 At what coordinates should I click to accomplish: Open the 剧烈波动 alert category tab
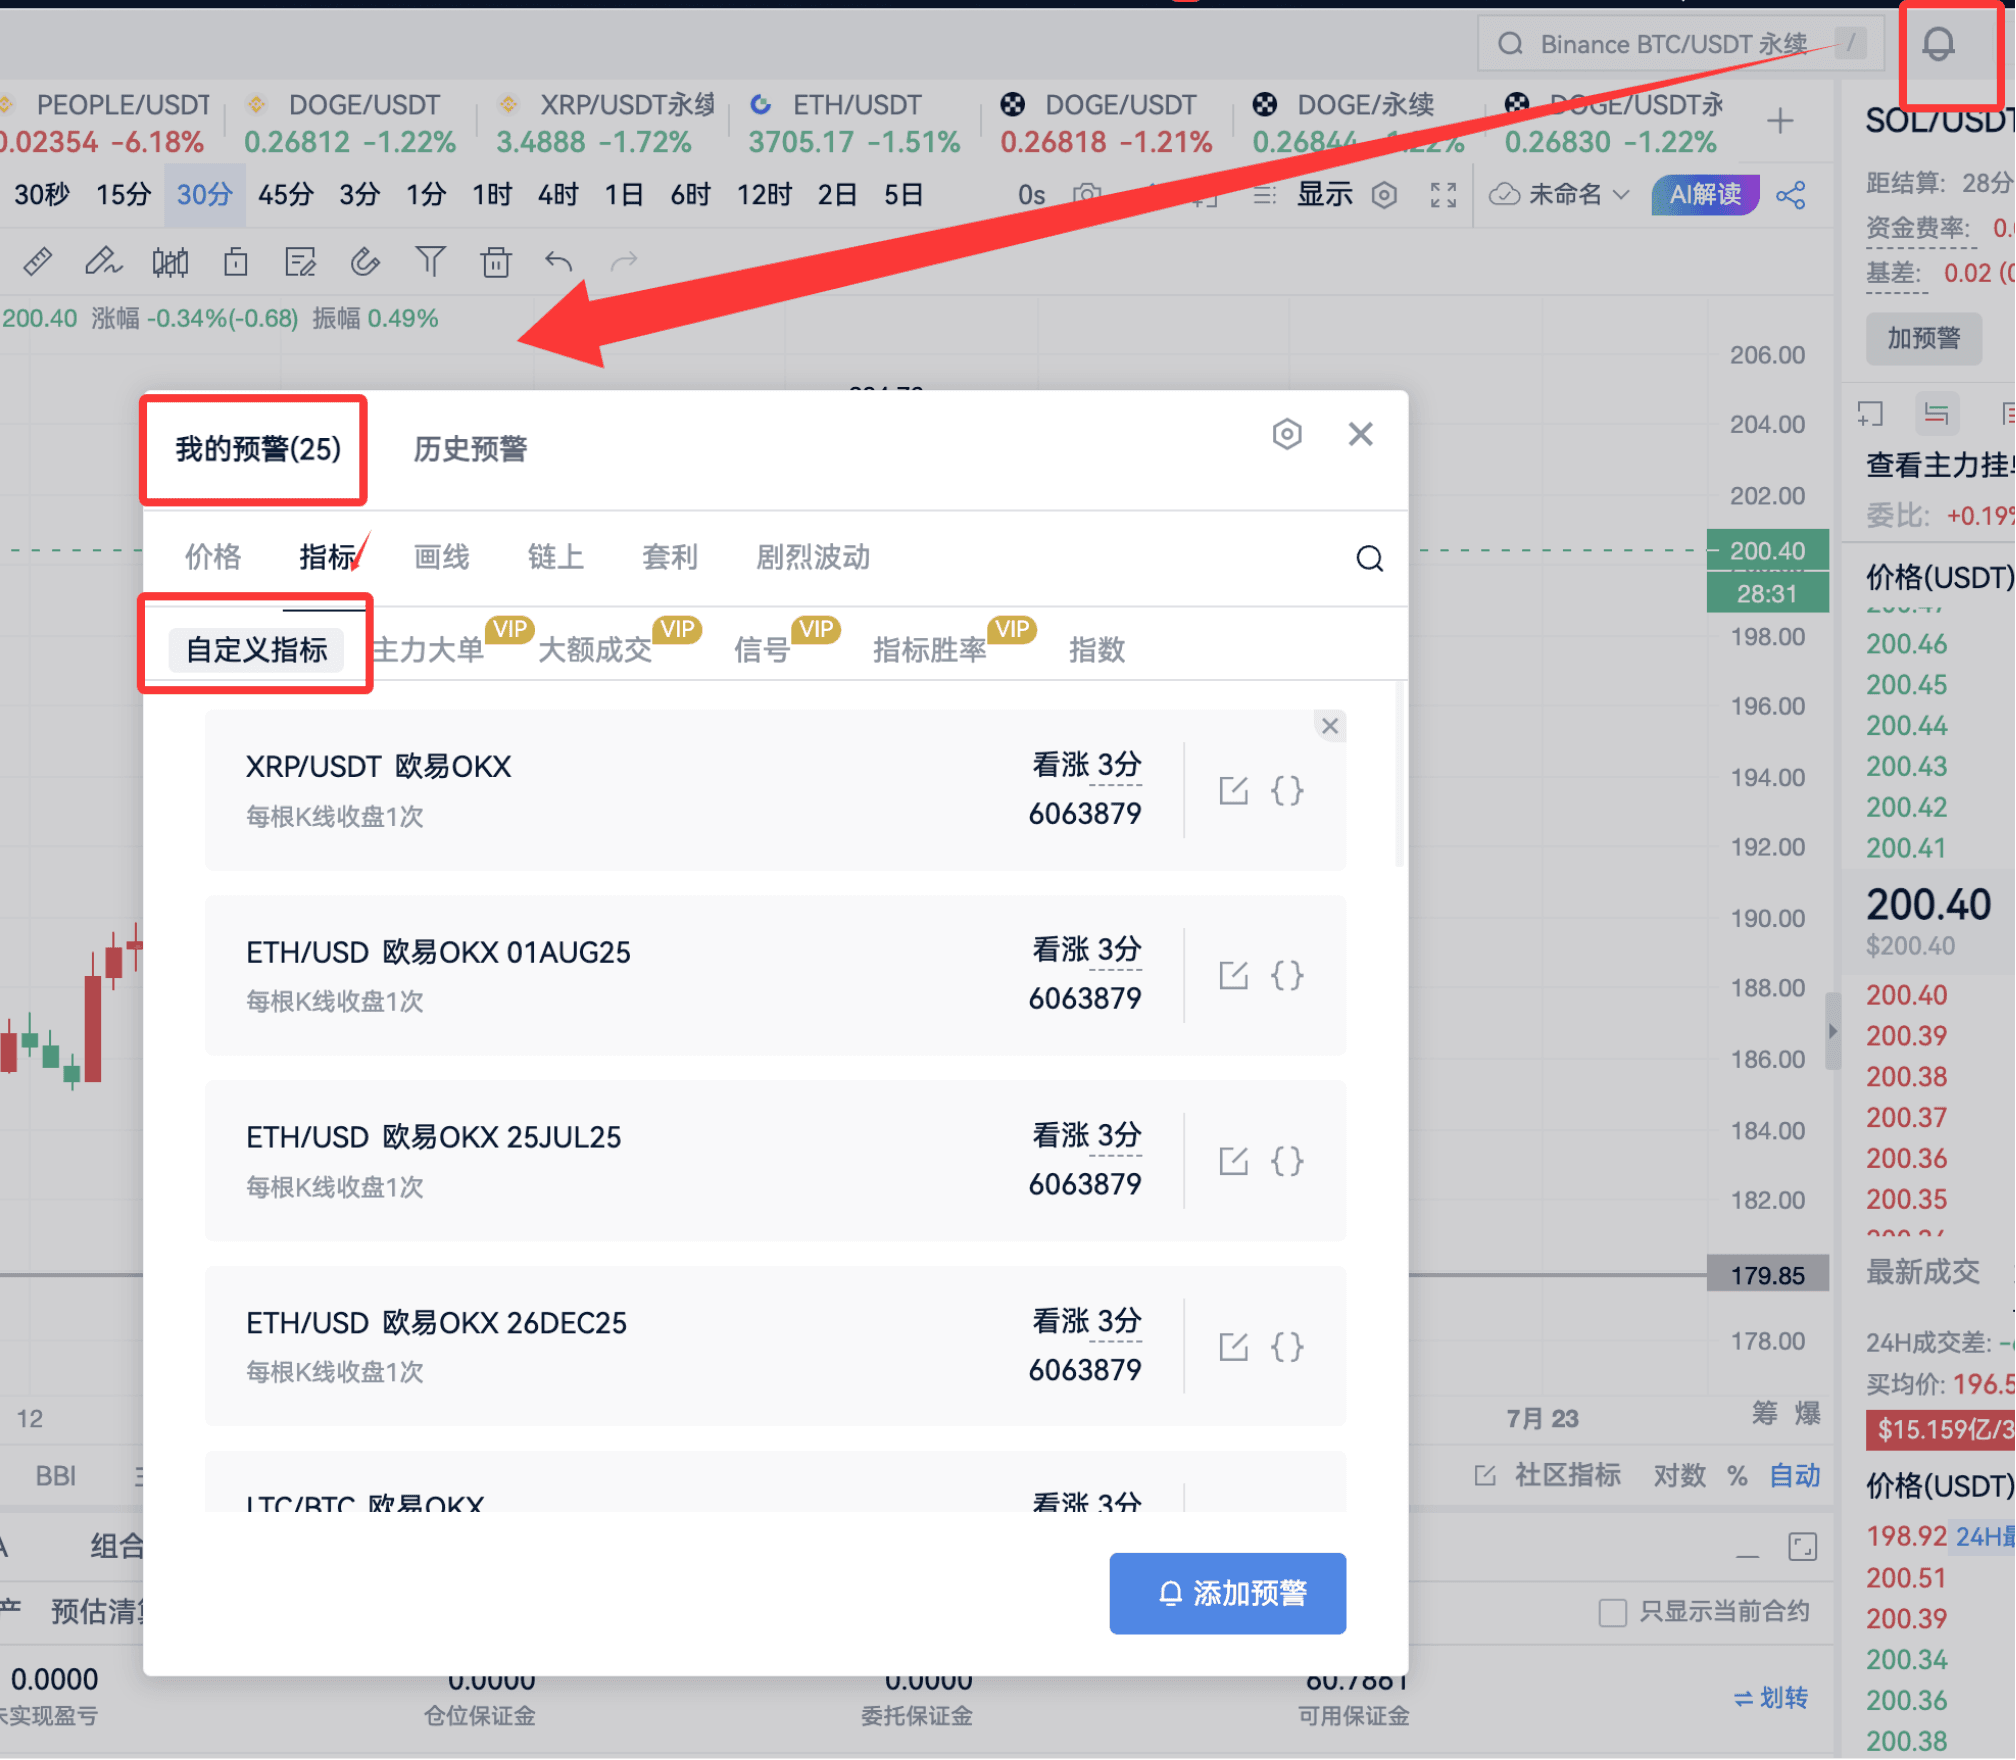812,557
